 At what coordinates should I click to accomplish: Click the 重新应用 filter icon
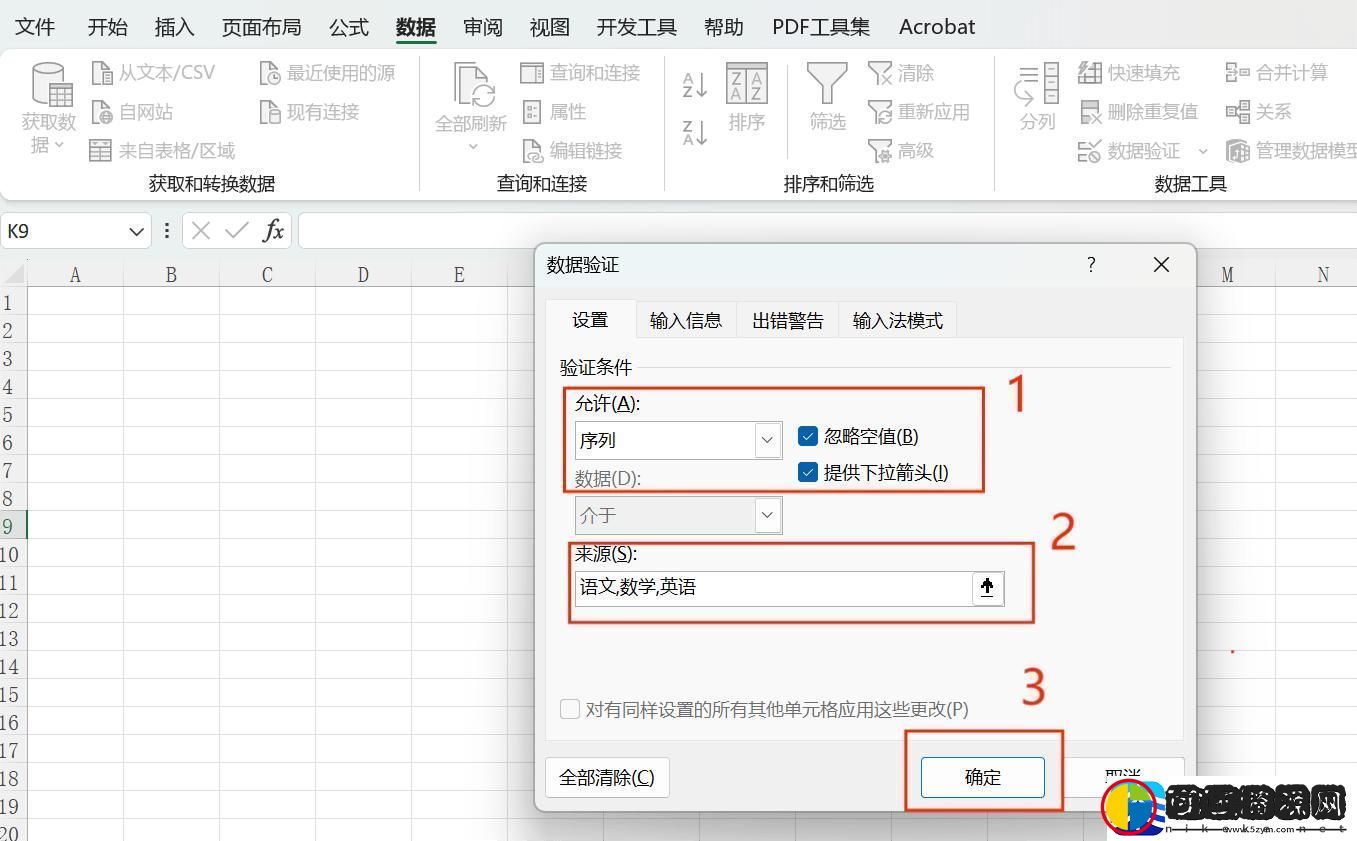tap(880, 112)
